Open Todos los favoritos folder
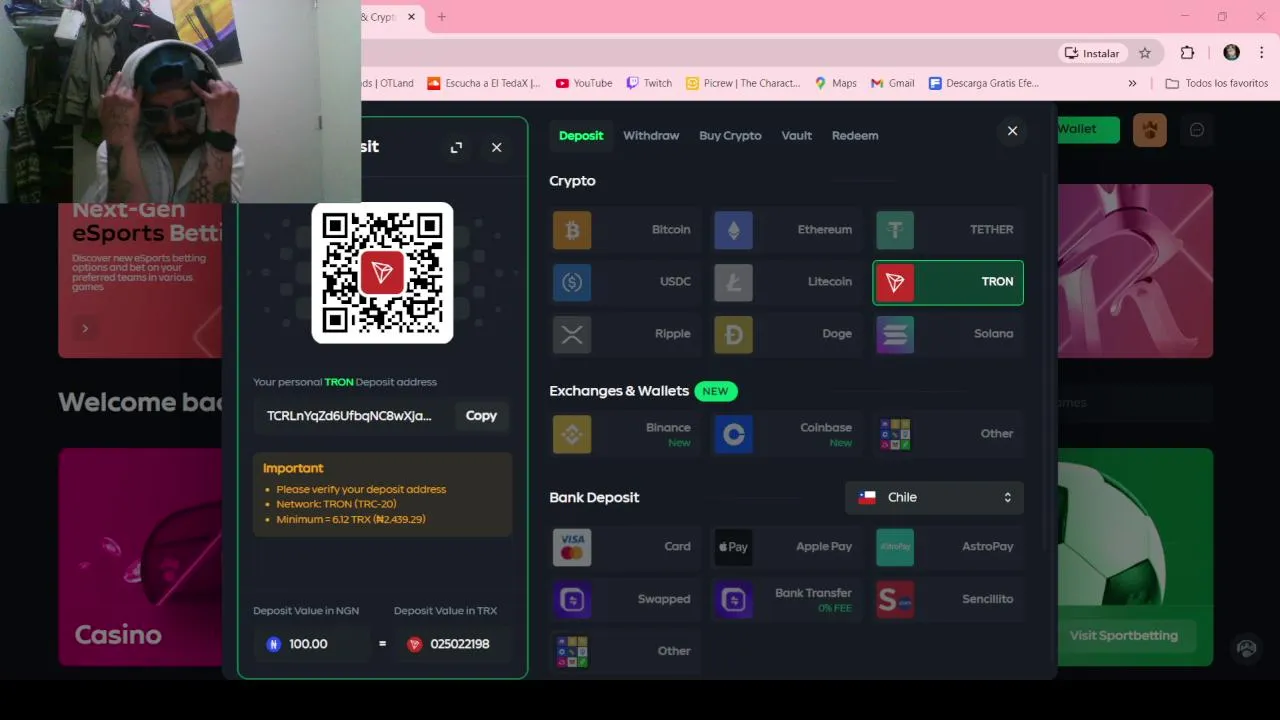 (1217, 83)
